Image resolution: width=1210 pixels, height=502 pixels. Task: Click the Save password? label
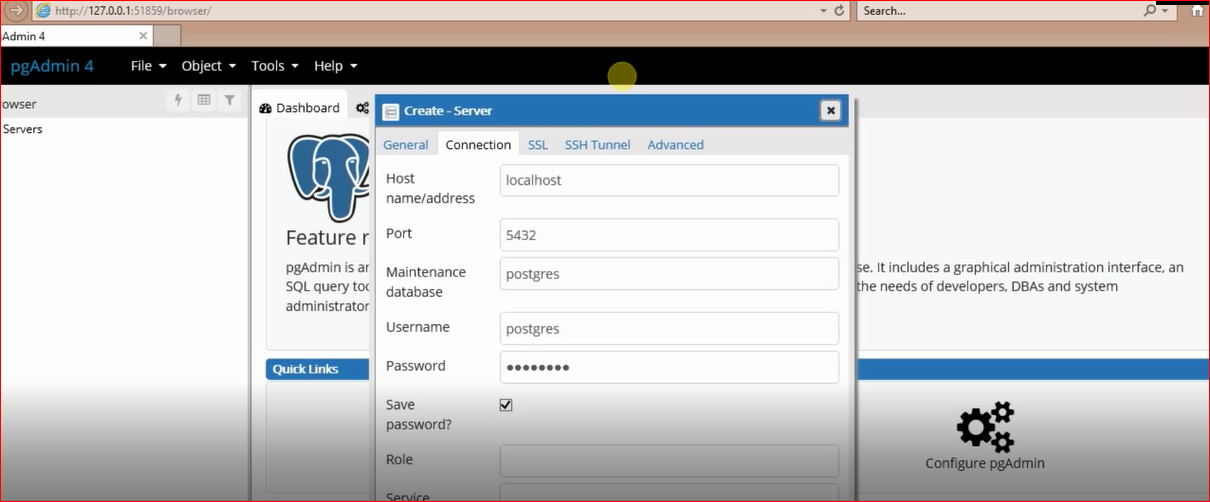point(419,415)
